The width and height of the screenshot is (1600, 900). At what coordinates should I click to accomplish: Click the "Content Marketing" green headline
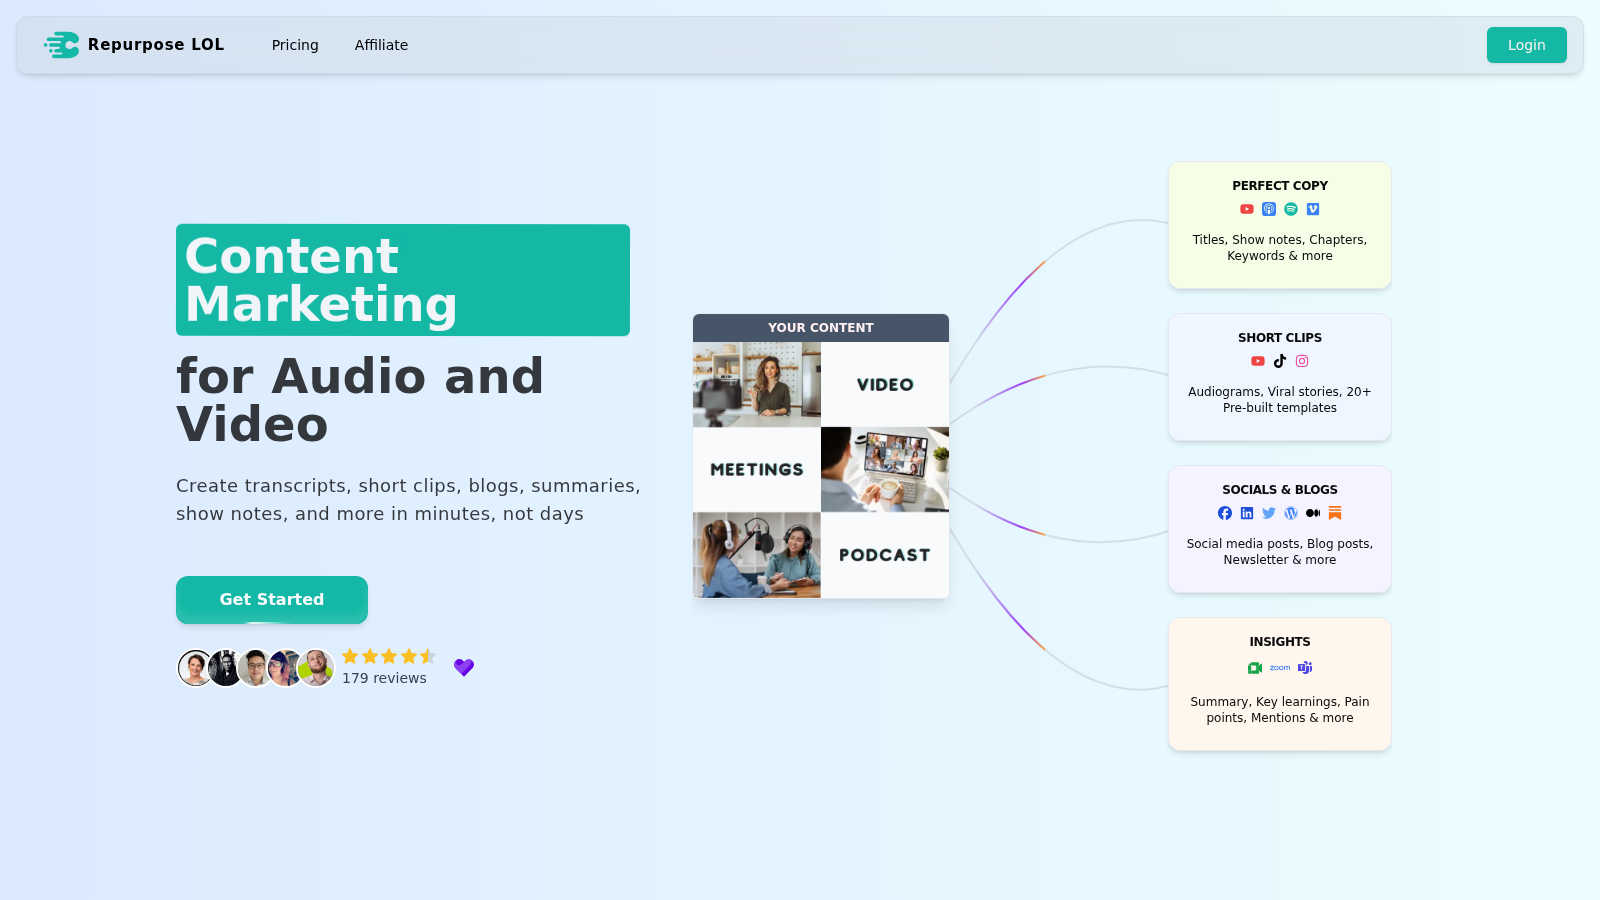click(x=403, y=280)
